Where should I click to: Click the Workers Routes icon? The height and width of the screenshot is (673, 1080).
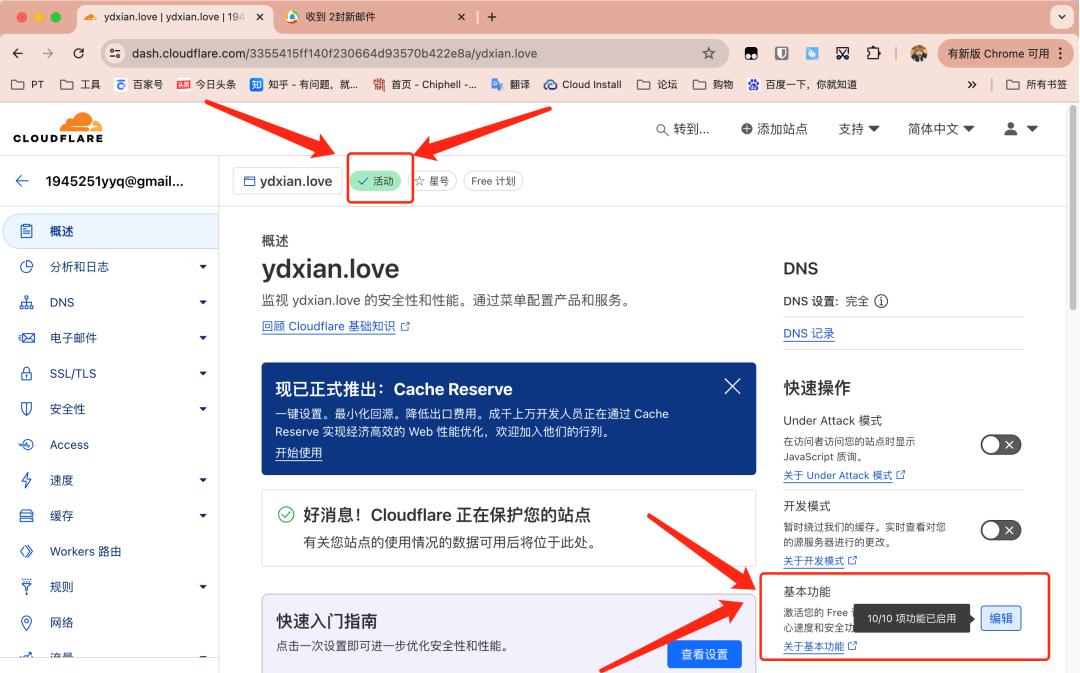click(x=26, y=551)
